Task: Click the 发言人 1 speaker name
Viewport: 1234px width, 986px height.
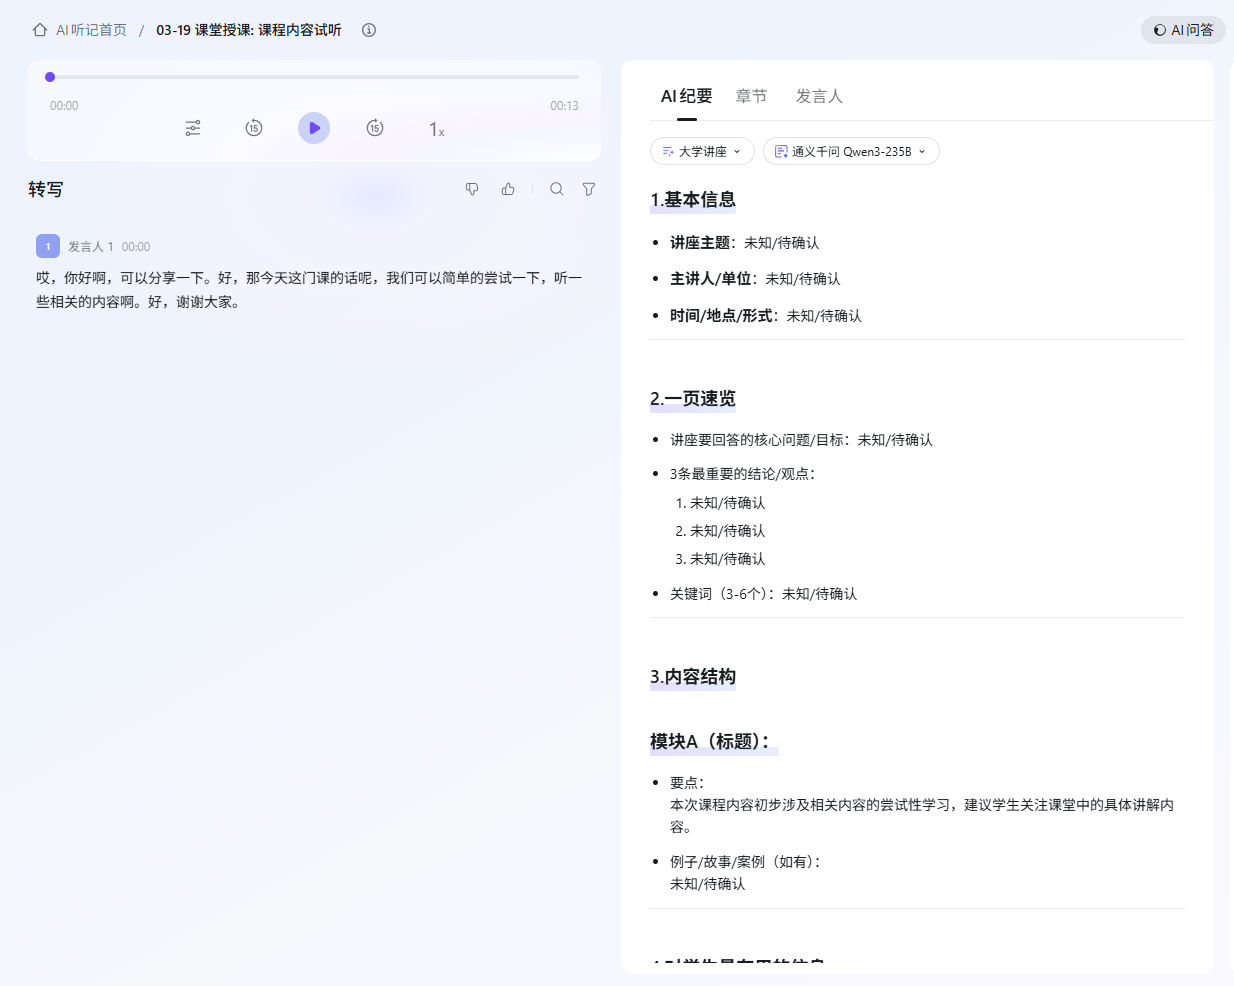Action: point(91,247)
